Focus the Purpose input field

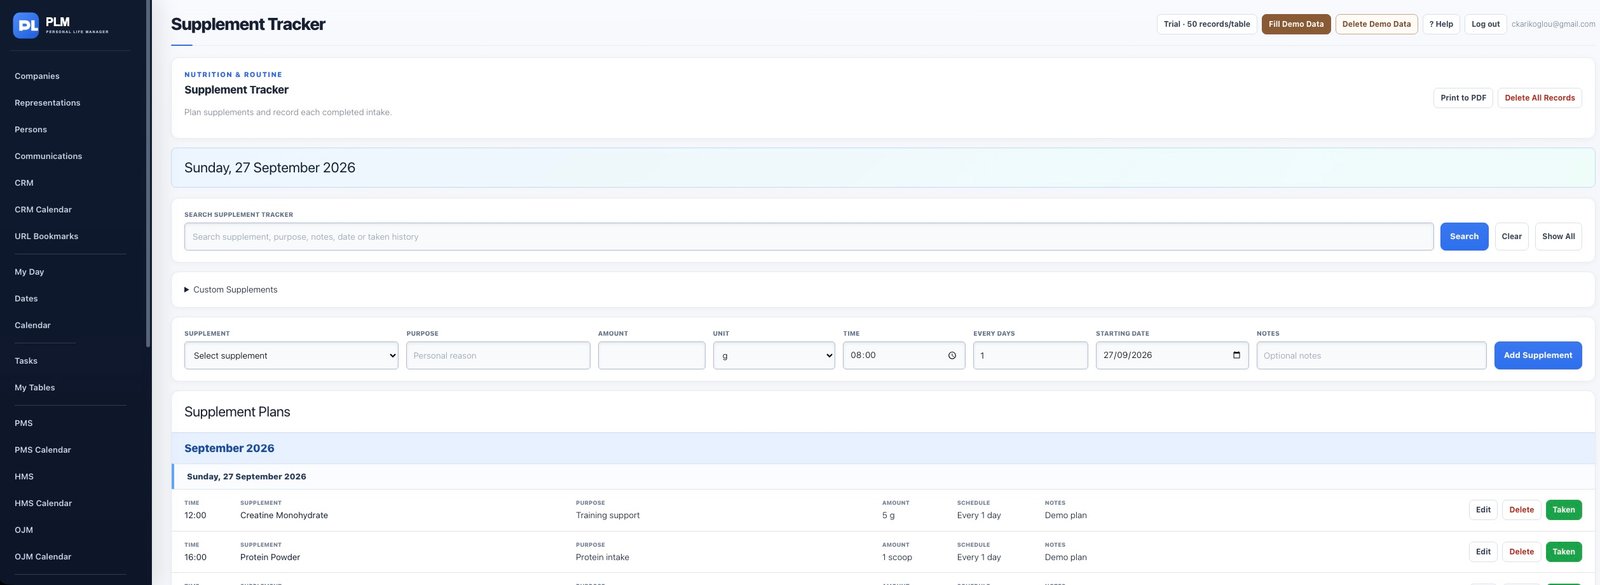(498, 356)
